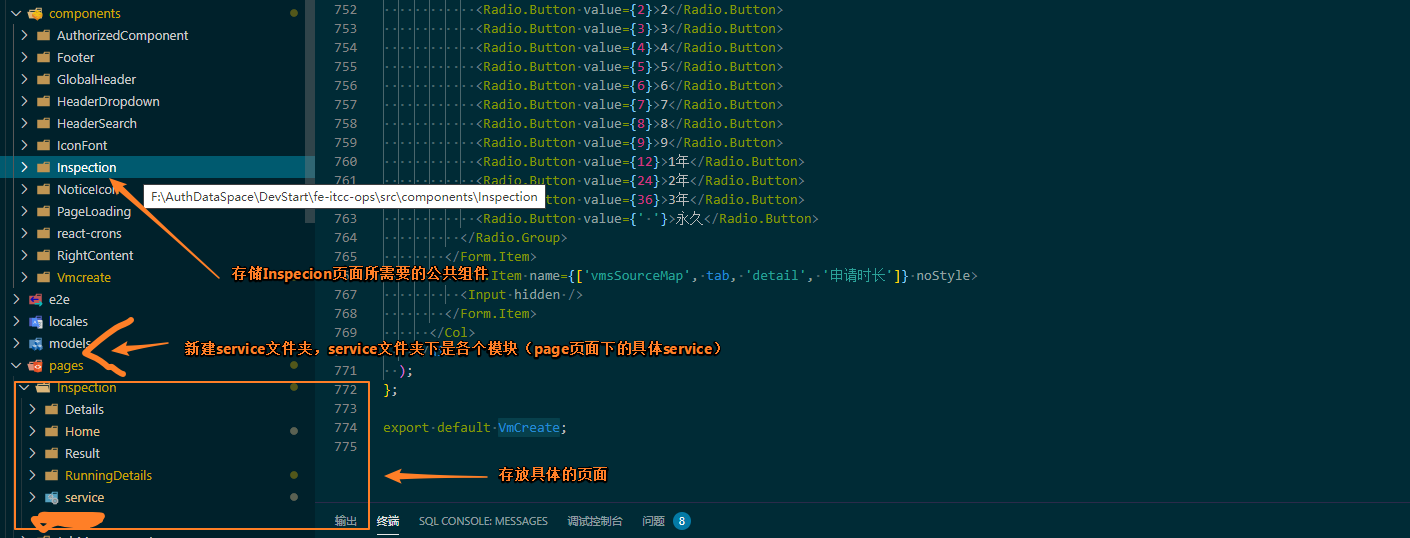
Task: Select the Footer folder label
Action: click(x=76, y=57)
